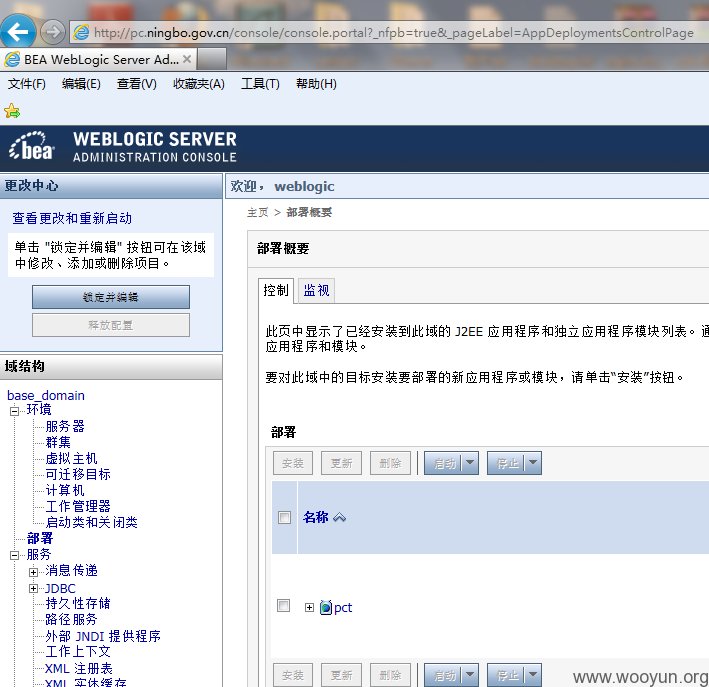Image resolution: width=709 pixels, height=687 pixels.
Task: Open the pct deployment link
Action: pos(343,607)
